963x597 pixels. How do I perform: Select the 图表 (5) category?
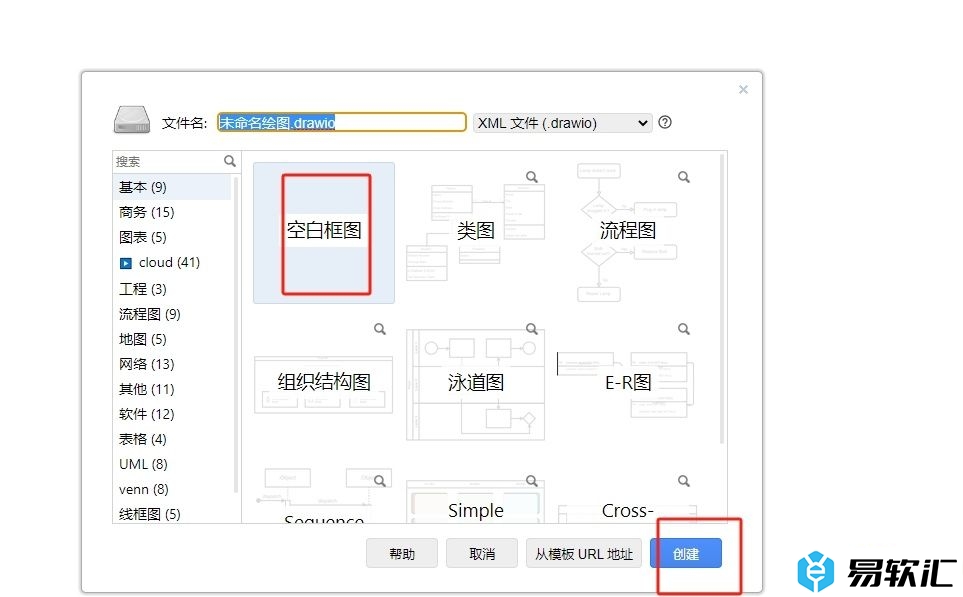click(172, 237)
